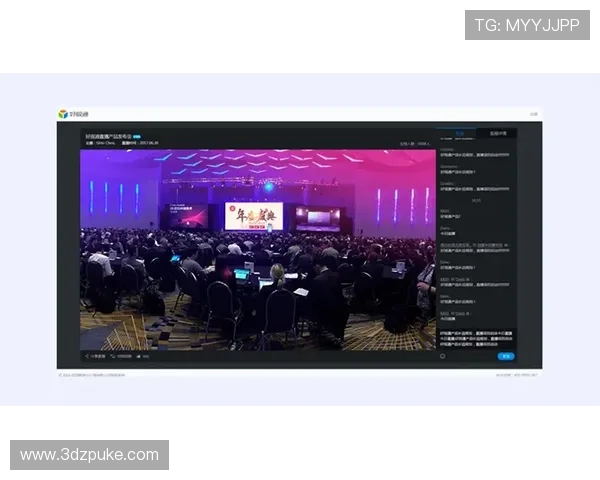
Task: Click the phone icon below video
Action: (x=113, y=355)
